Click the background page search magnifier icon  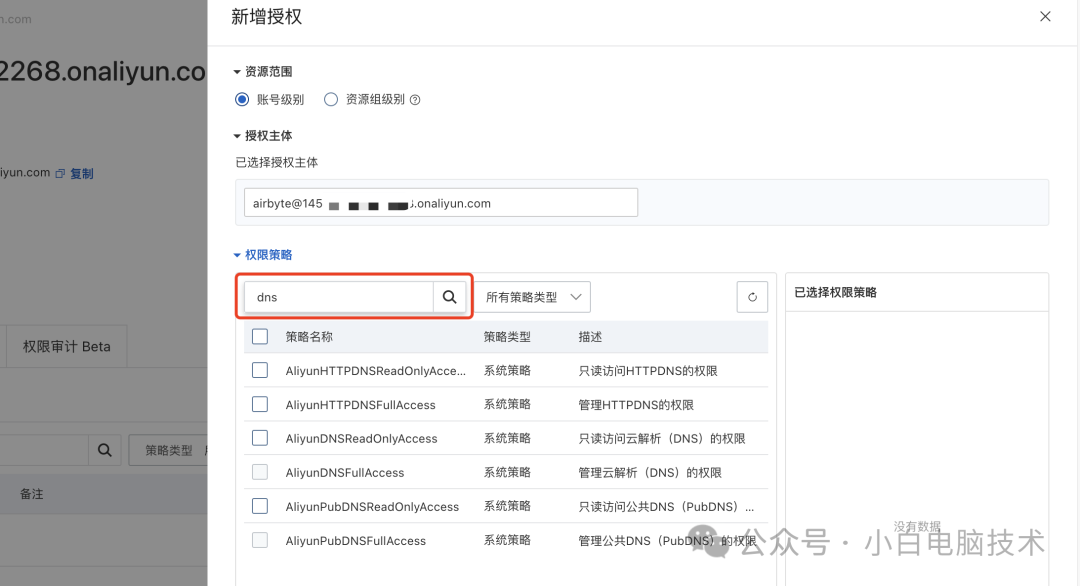click(x=105, y=450)
